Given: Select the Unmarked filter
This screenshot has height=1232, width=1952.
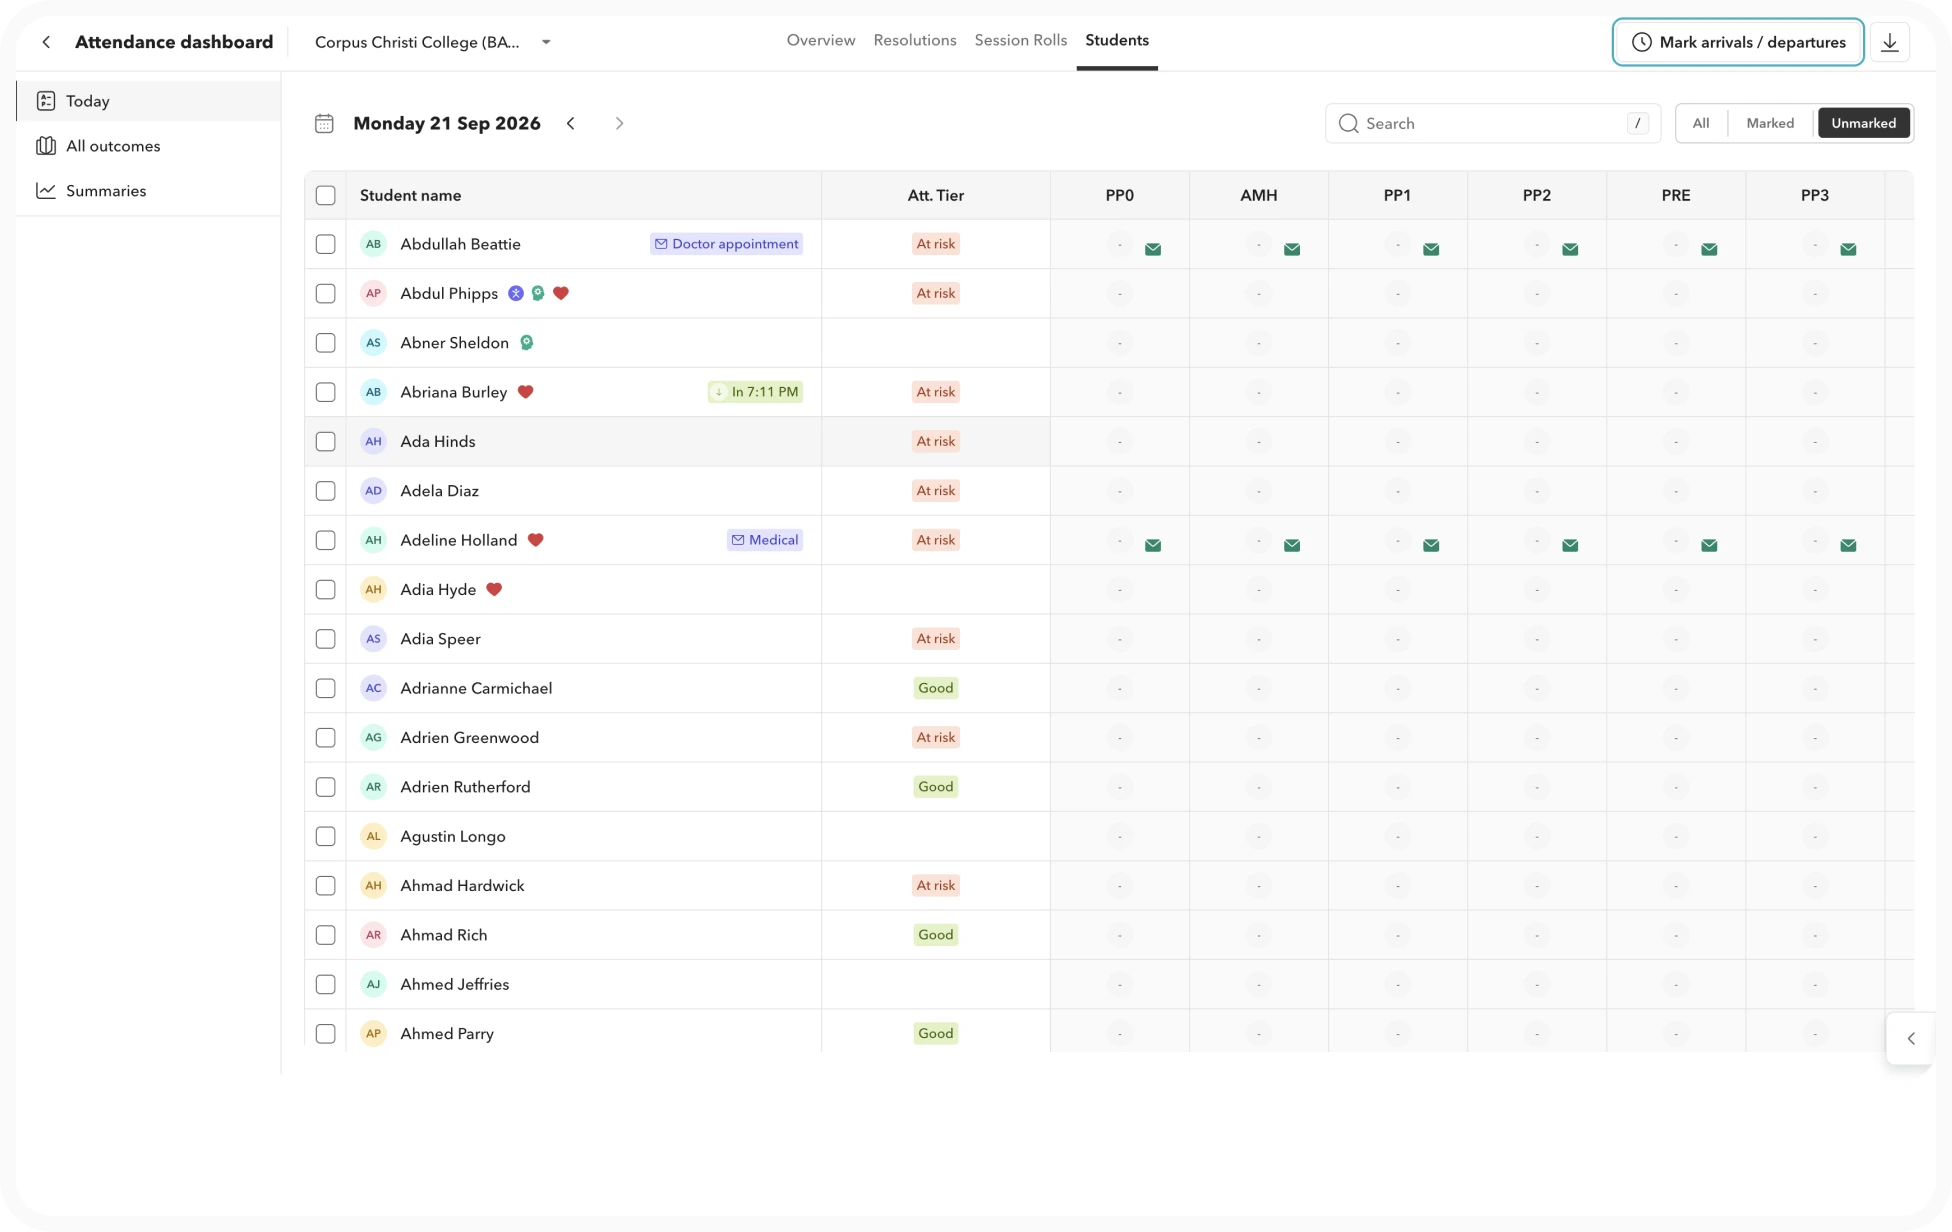Looking at the screenshot, I should point(1864,123).
